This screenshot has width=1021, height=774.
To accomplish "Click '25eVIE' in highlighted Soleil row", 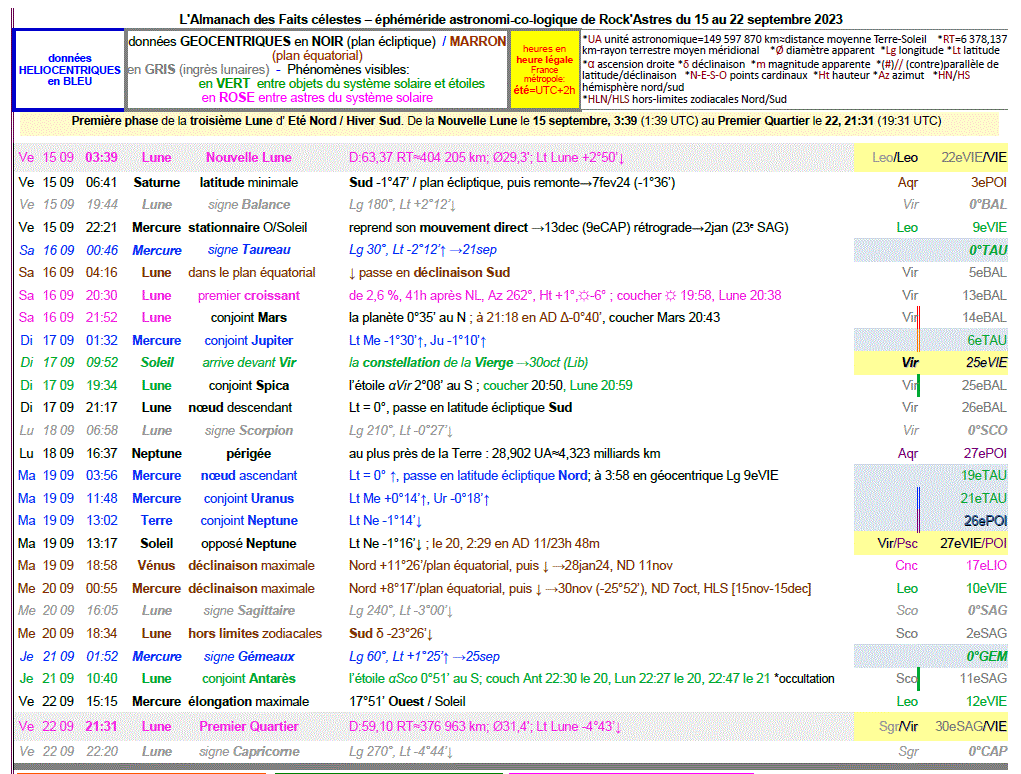I will coord(986,363).
